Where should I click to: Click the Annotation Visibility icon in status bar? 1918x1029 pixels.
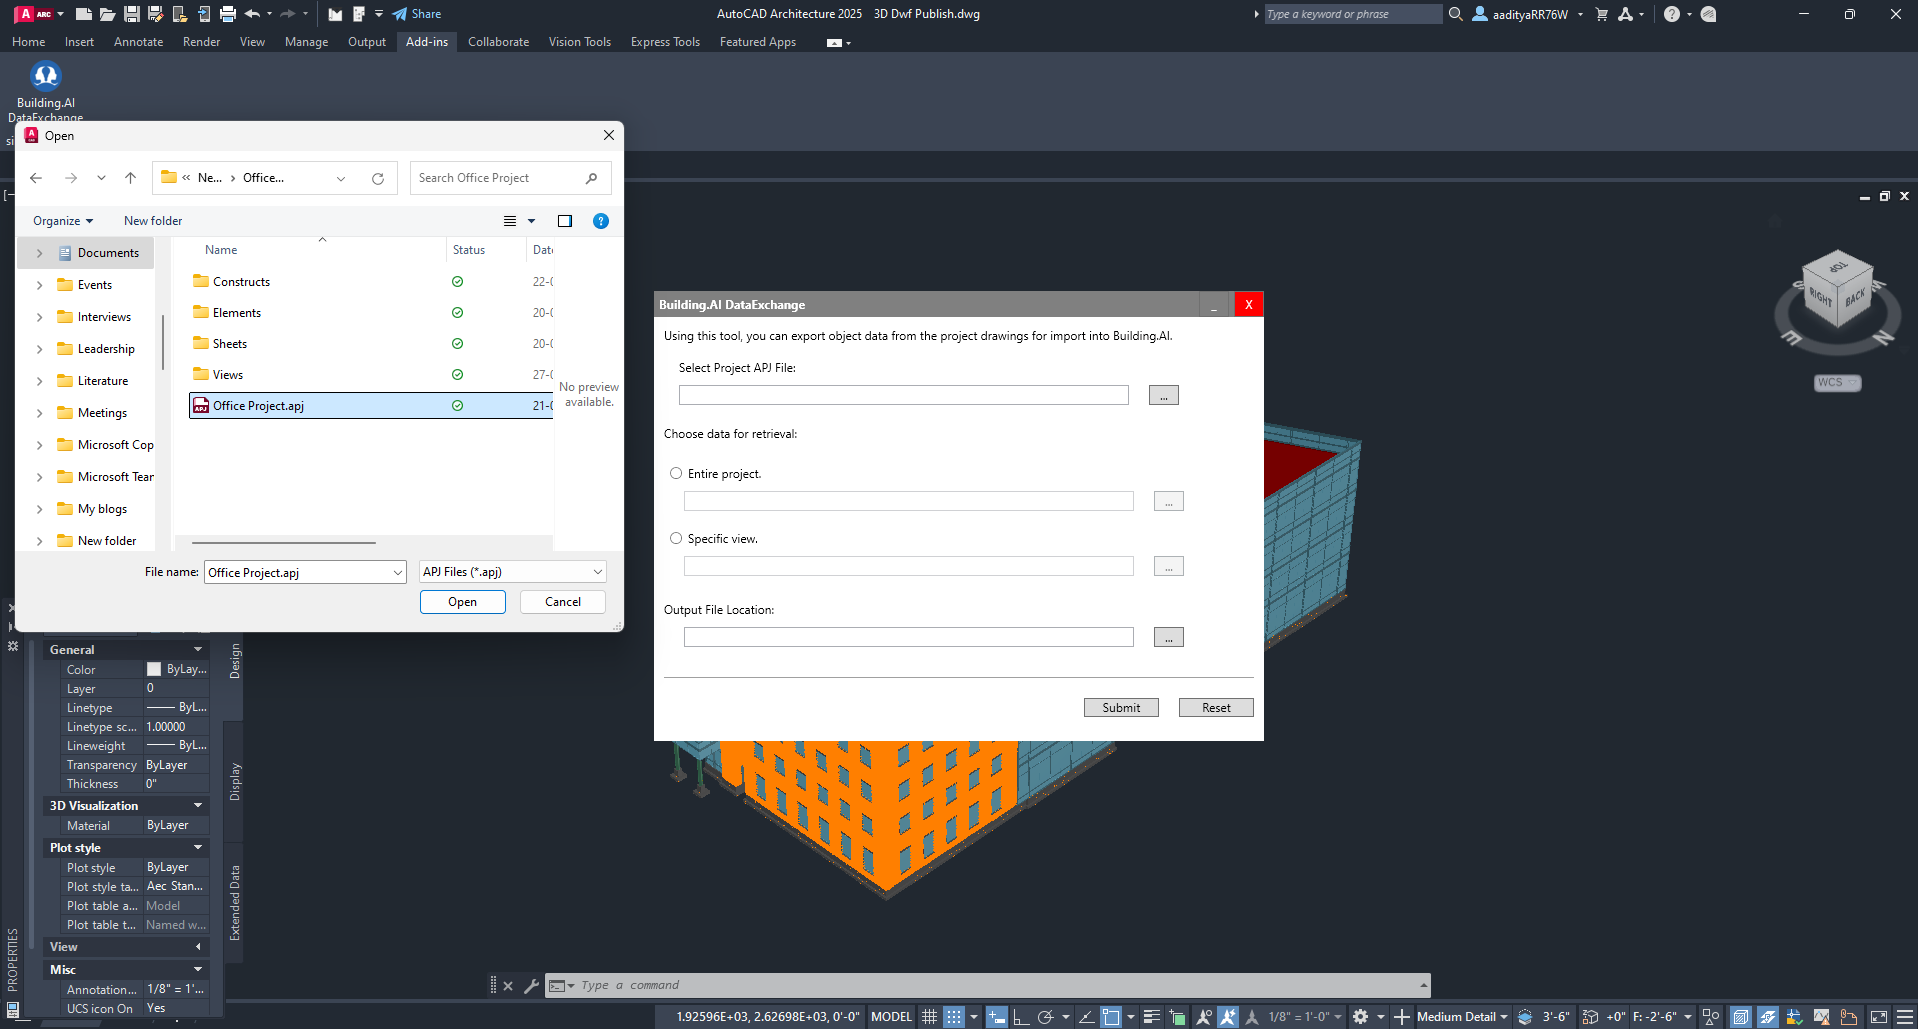tap(1204, 1017)
